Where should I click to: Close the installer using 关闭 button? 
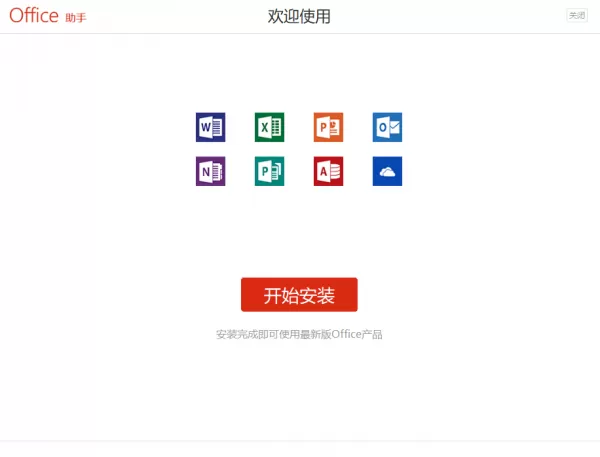tap(577, 15)
